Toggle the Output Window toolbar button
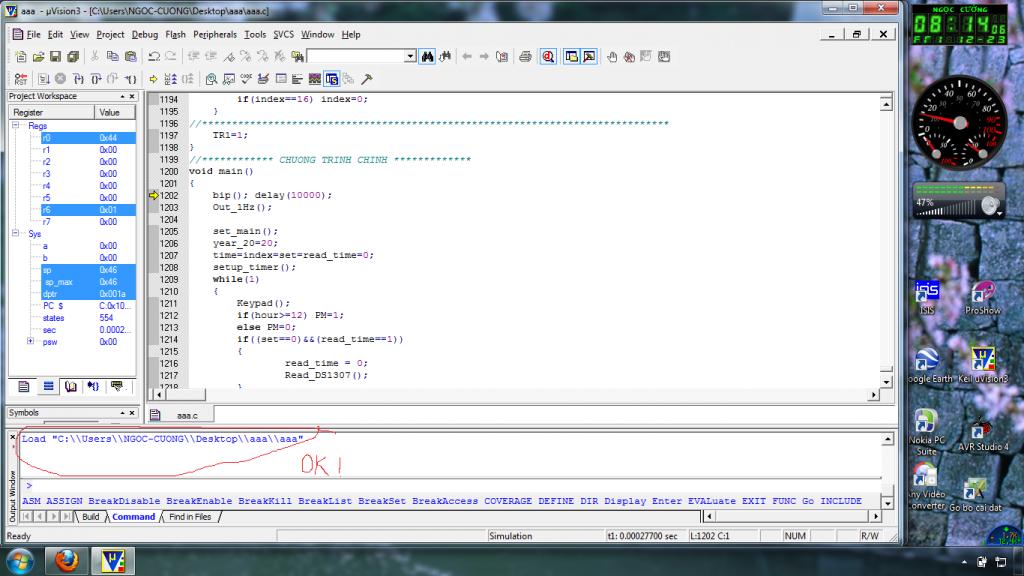1024x576 pixels. click(589, 57)
